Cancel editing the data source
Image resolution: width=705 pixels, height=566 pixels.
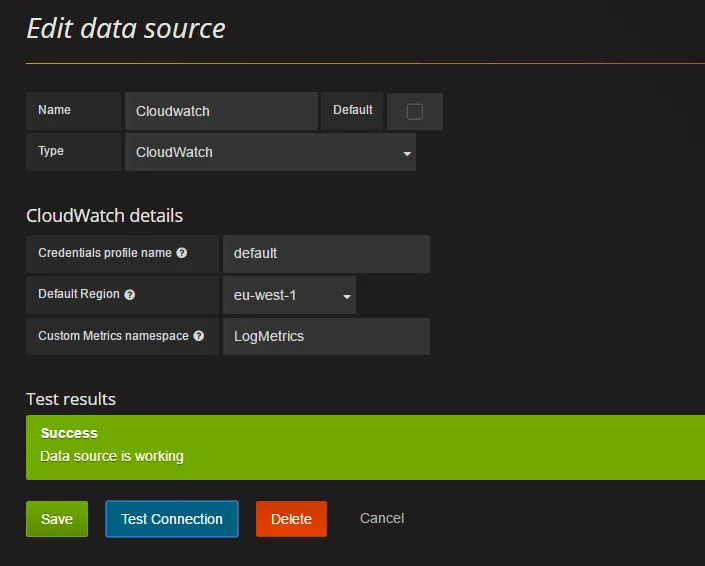382,518
